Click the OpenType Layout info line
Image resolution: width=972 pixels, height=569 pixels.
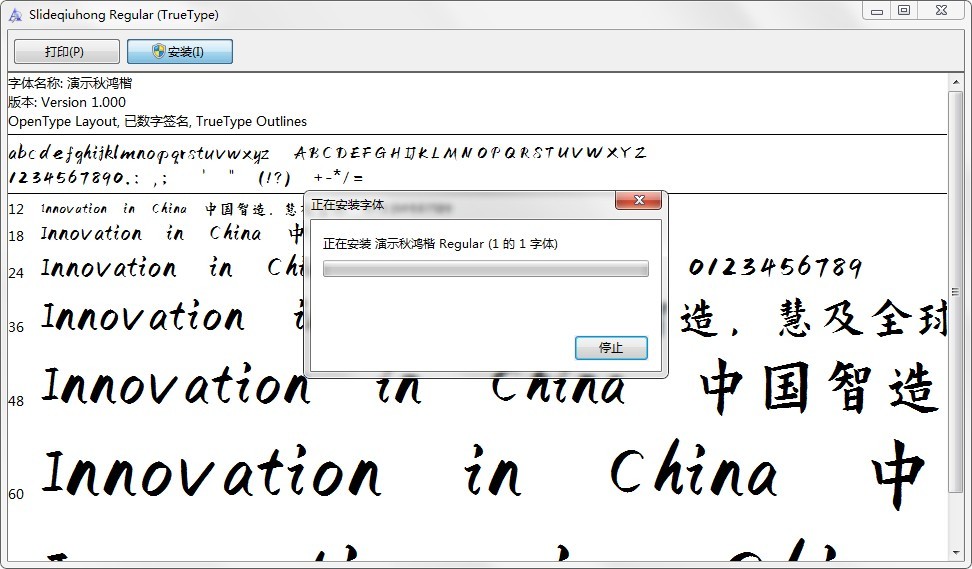[x=157, y=121]
